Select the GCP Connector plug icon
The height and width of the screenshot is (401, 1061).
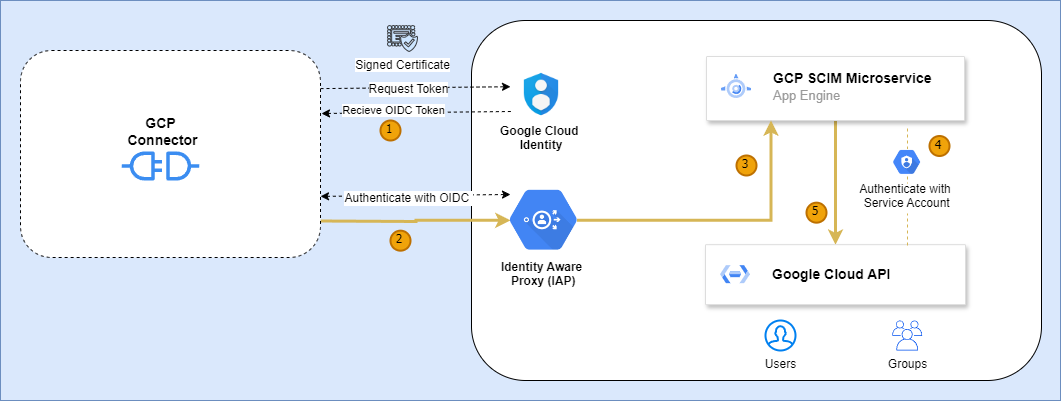[162, 166]
